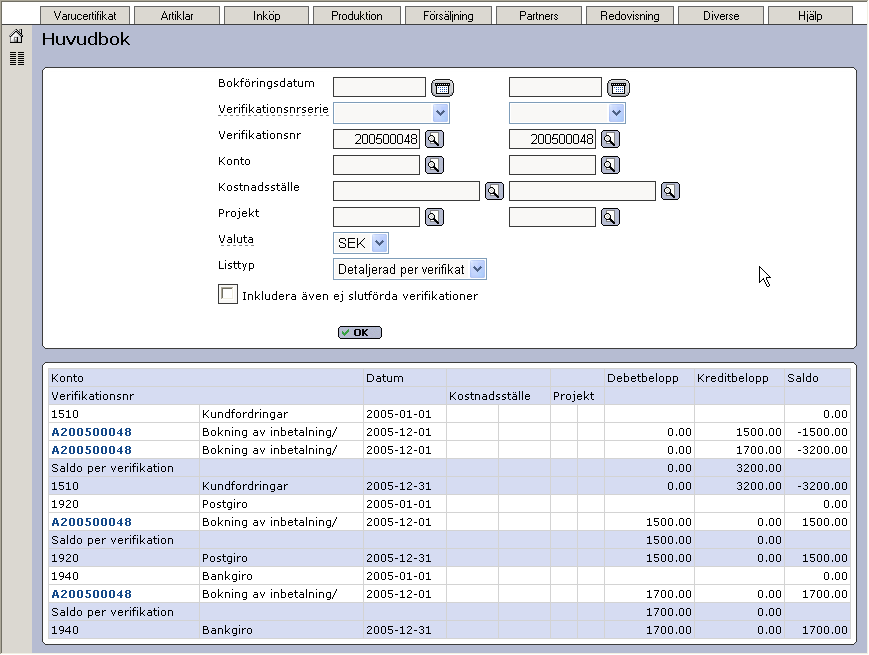Open the Diverse menu
Image resolution: width=869 pixels, height=655 pixels.
click(721, 16)
